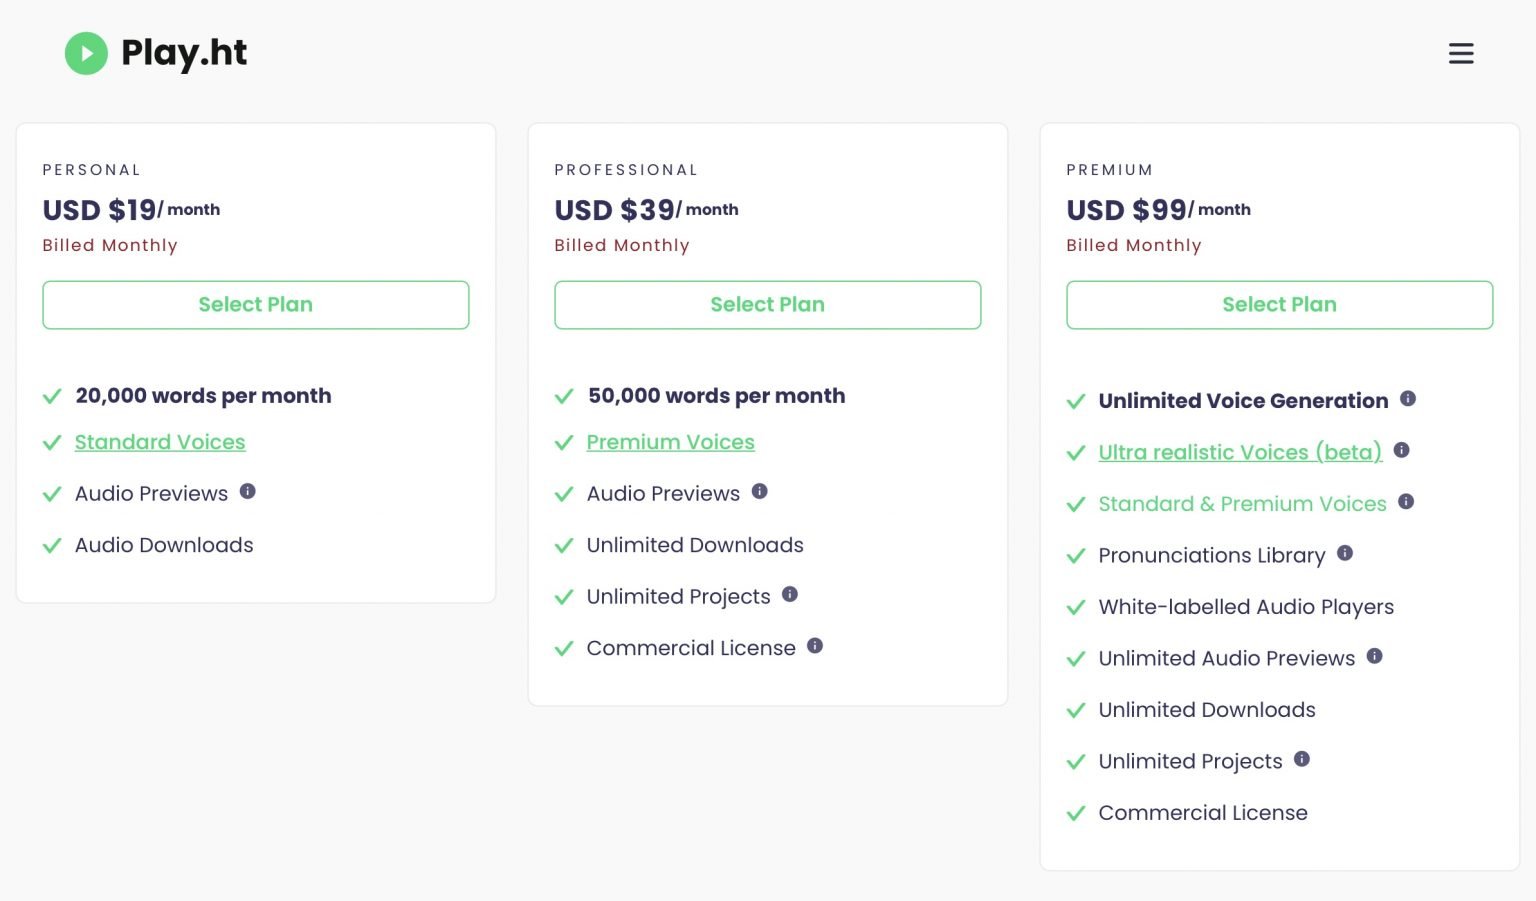The height and width of the screenshot is (901, 1536).
Task: Click info icon next to Unlimited Voice Generation
Action: (x=1408, y=398)
